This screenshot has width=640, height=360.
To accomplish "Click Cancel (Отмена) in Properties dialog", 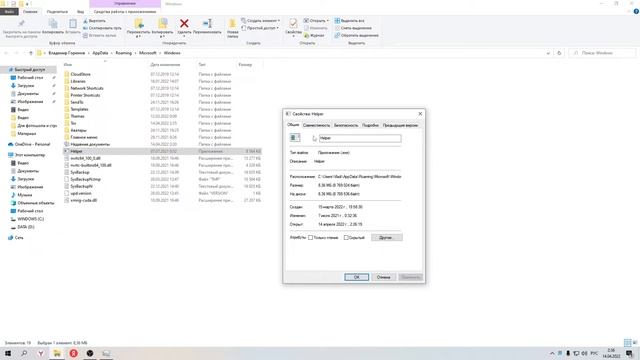I will tap(383, 277).
